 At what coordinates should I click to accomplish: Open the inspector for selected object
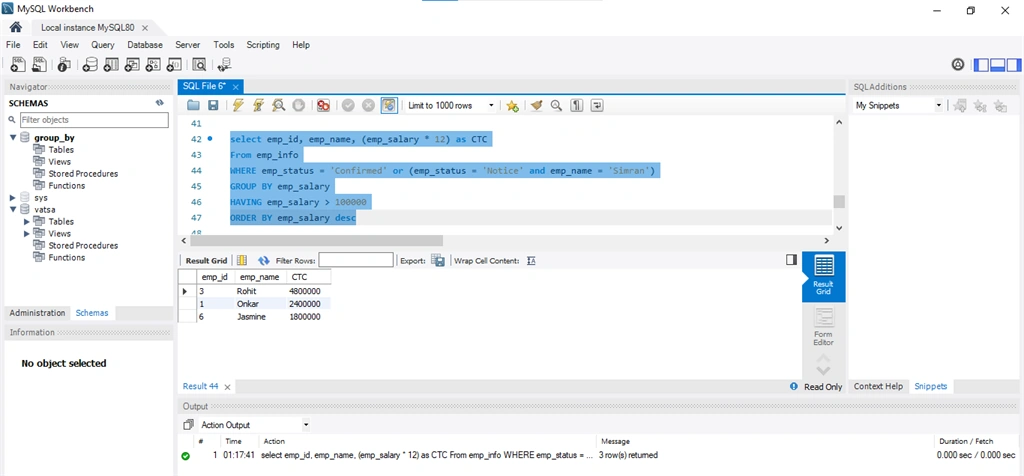pos(63,64)
